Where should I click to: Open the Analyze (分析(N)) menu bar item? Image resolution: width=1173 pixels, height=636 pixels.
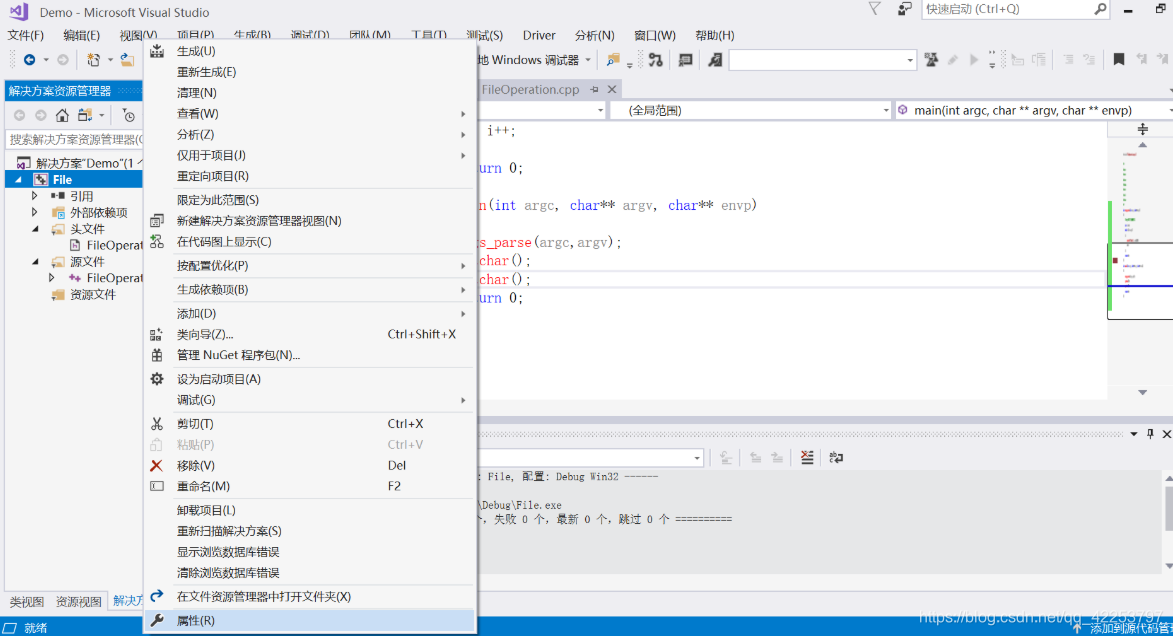pos(595,35)
